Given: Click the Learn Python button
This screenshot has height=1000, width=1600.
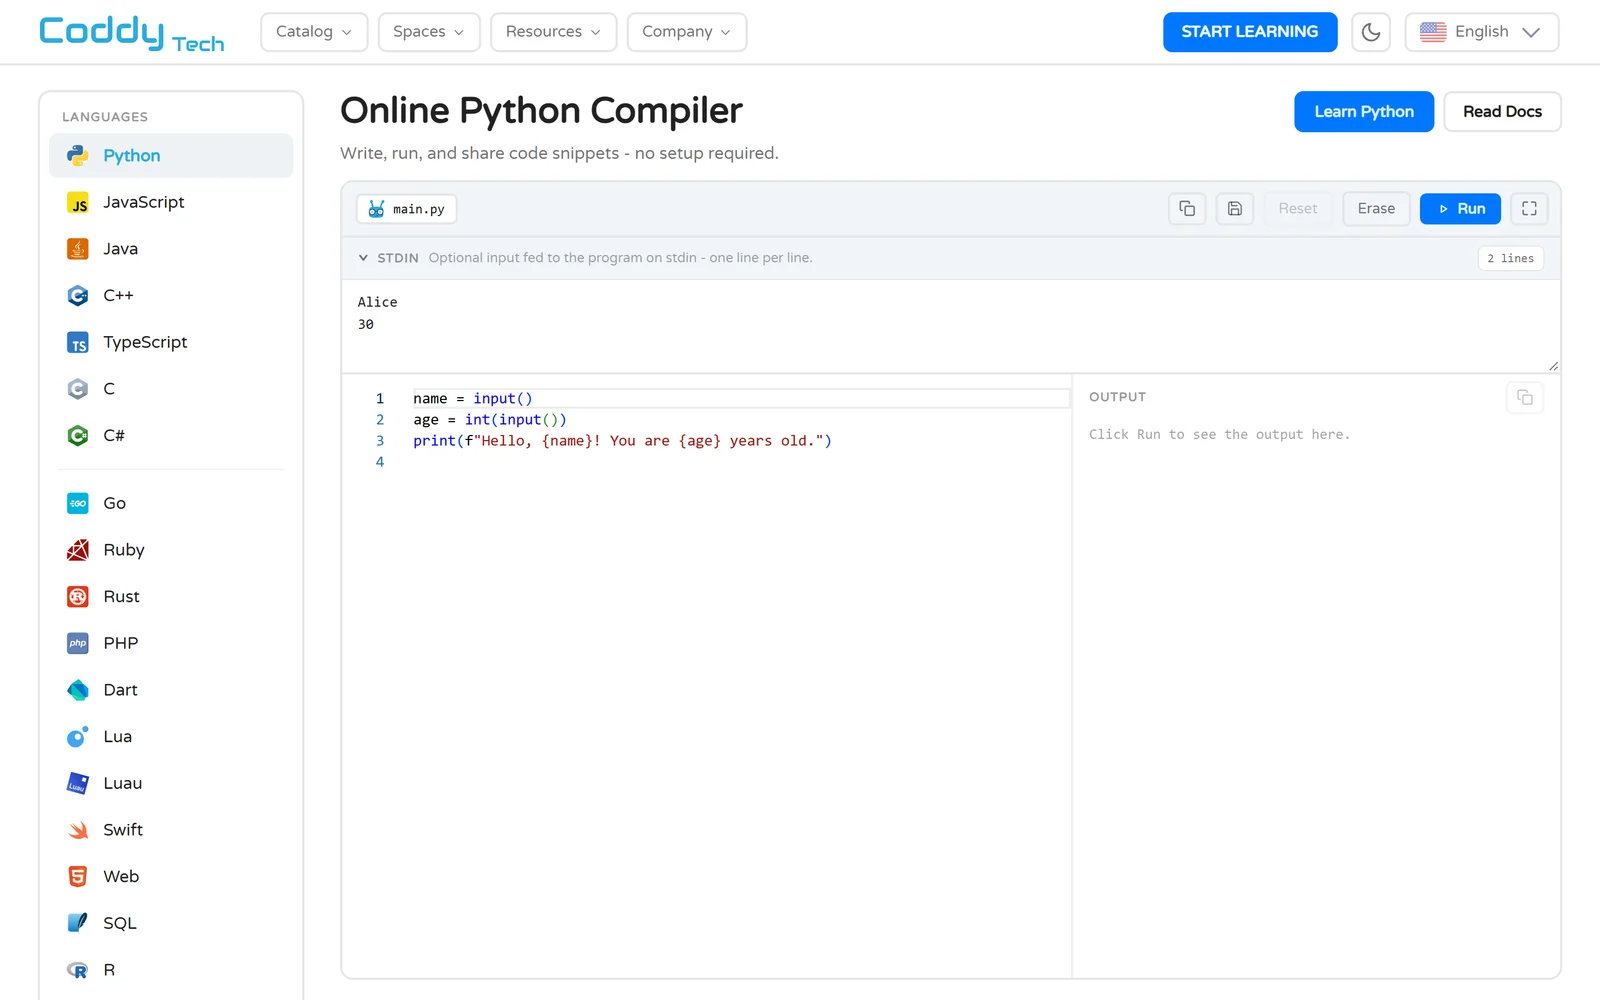Looking at the screenshot, I should [1364, 112].
